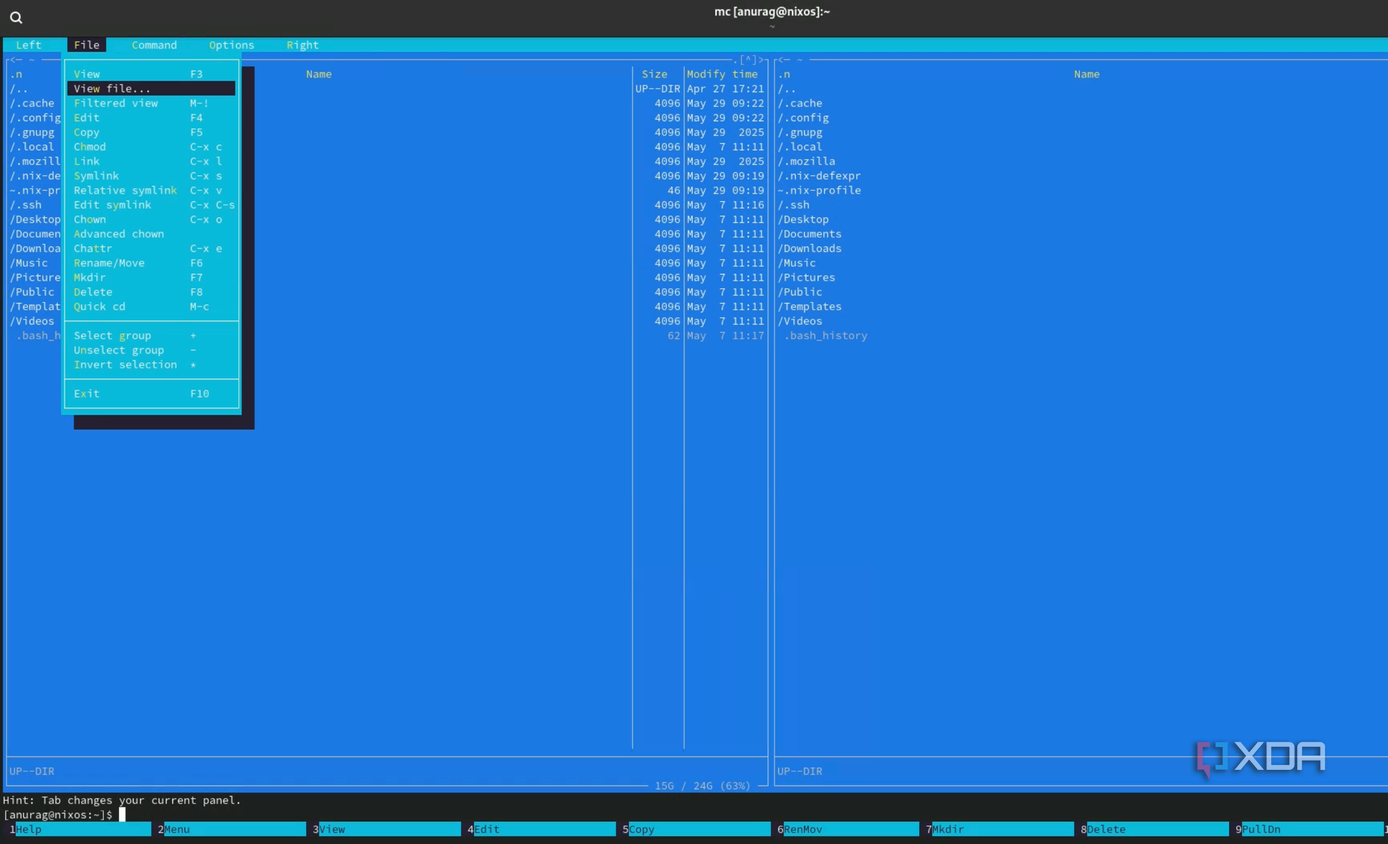This screenshot has width=1388, height=844.
Task: Click the 1Help function key button
Action: pos(80,829)
